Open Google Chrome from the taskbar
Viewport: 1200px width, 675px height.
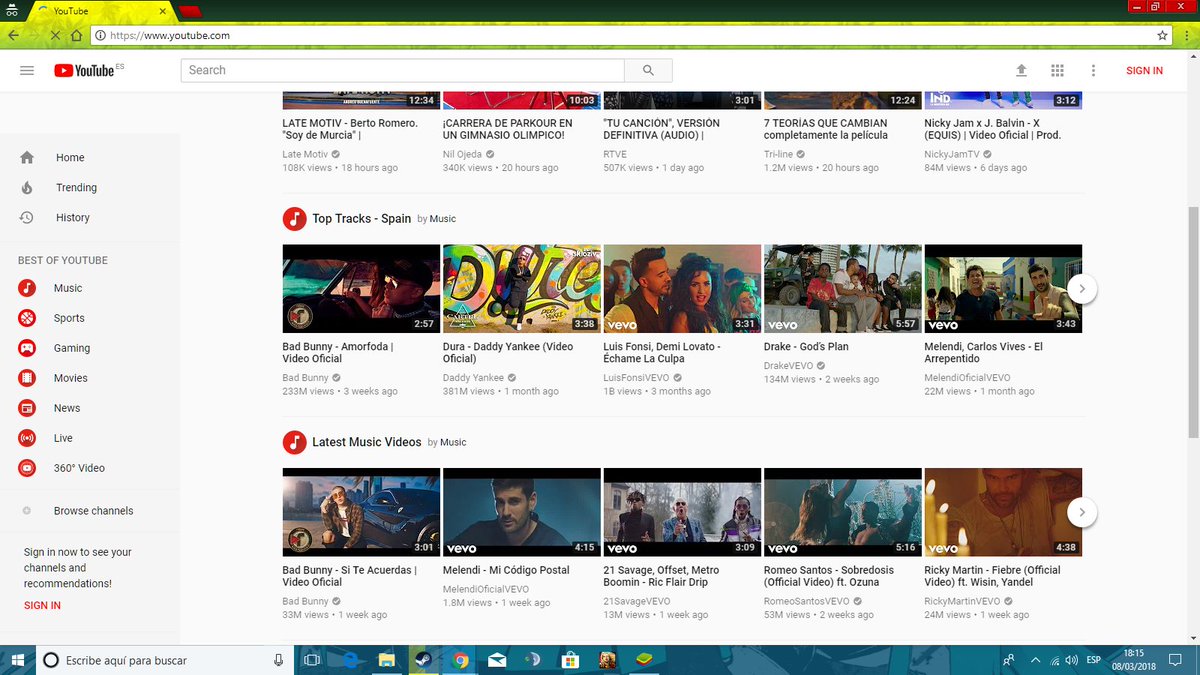tap(461, 660)
